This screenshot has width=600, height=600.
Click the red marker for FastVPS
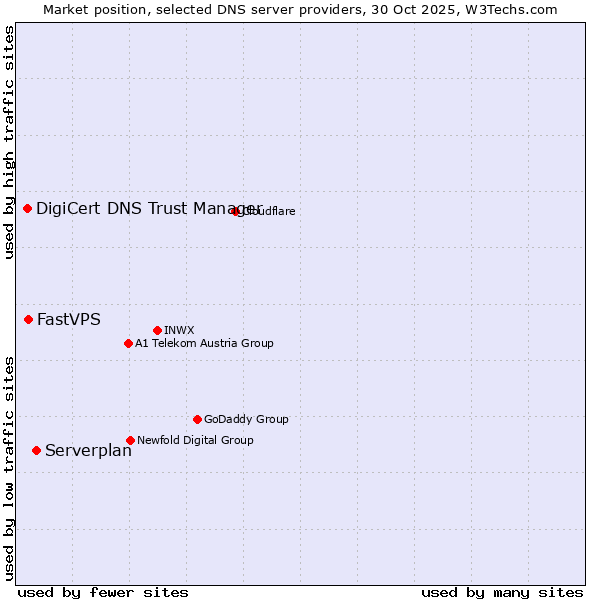(29, 319)
